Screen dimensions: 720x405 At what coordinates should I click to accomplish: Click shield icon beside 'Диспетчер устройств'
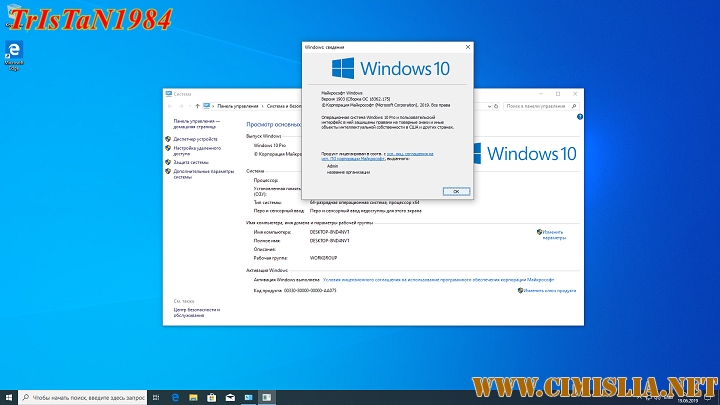tap(168, 139)
